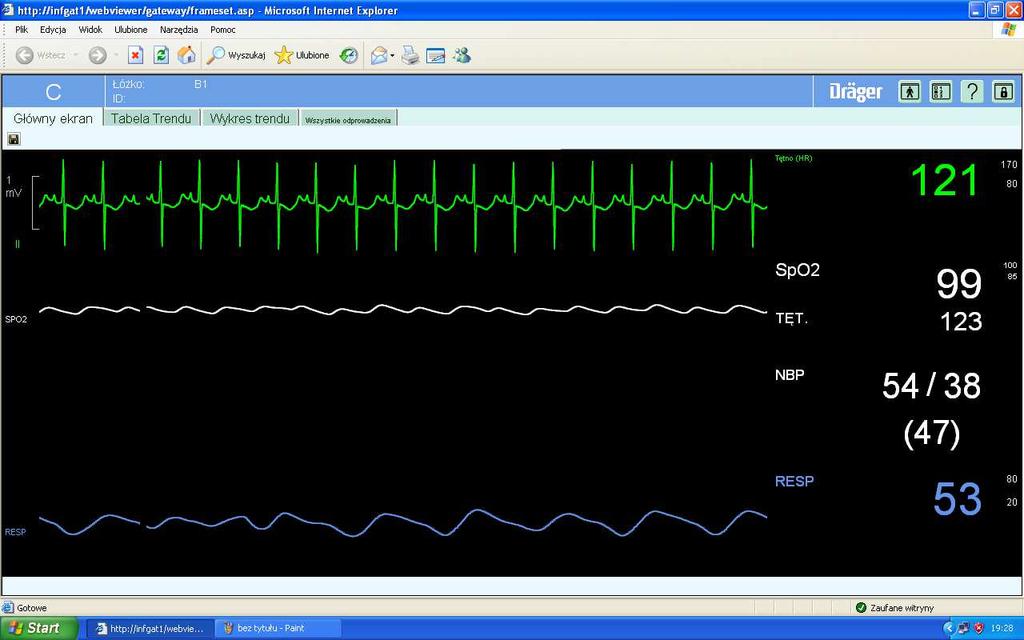Image resolution: width=1024 pixels, height=640 pixels.
Task: Click the TĘT. pulse label
Action: [792, 319]
